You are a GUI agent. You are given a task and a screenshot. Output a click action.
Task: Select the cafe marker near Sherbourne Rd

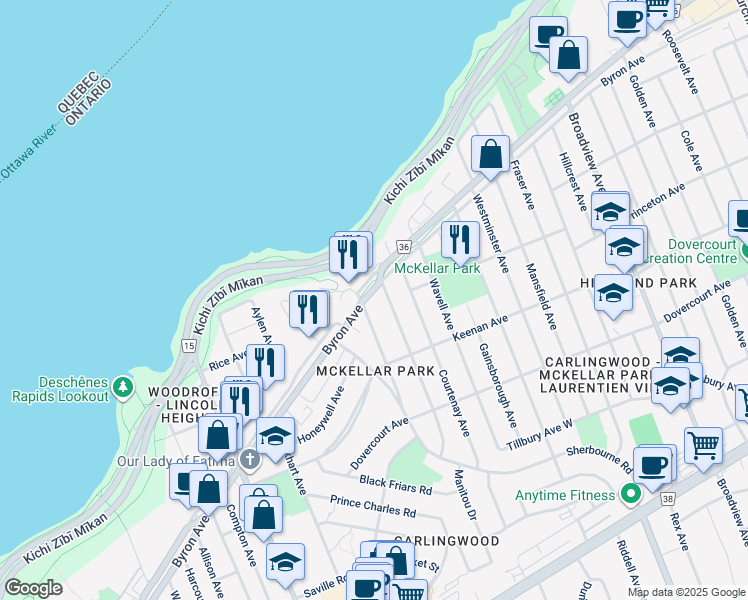pyautogui.click(x=653, y=466)
